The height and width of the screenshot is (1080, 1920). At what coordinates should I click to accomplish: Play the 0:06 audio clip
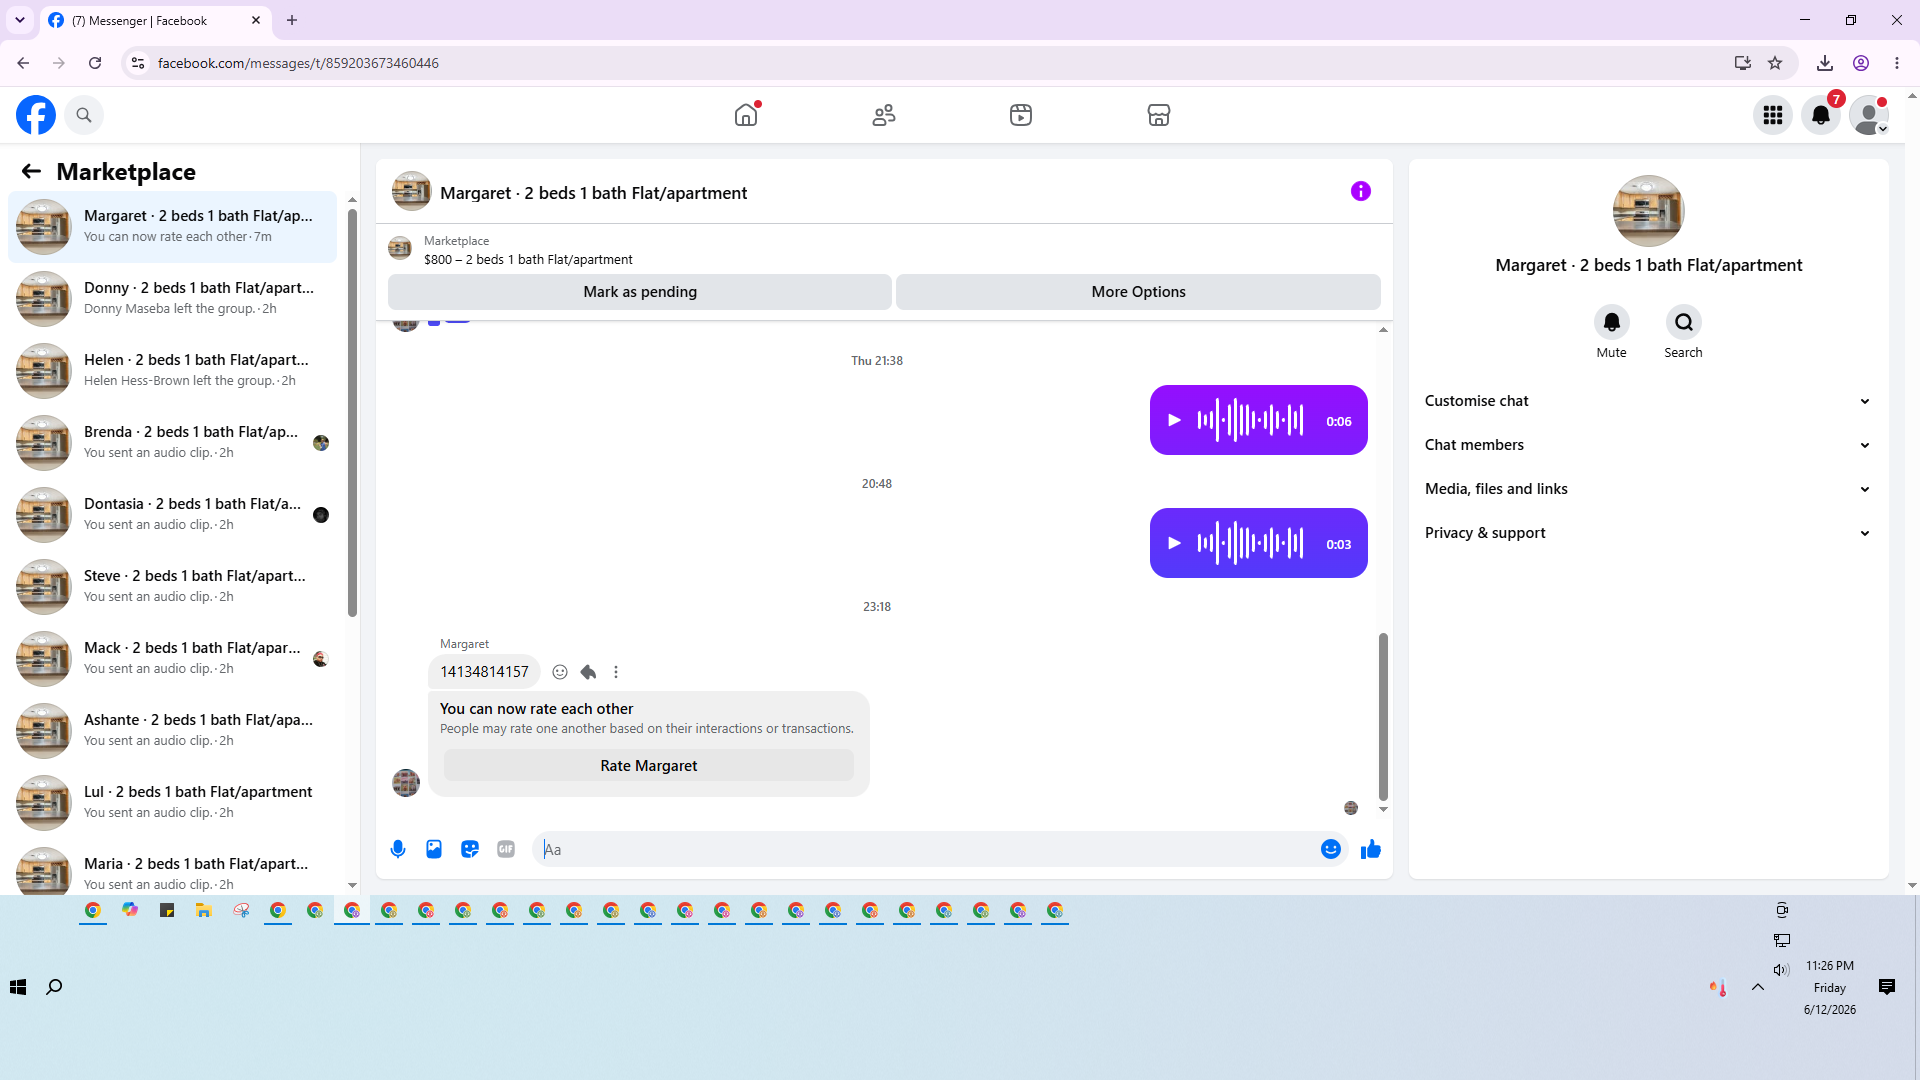tap(1175, 420)
